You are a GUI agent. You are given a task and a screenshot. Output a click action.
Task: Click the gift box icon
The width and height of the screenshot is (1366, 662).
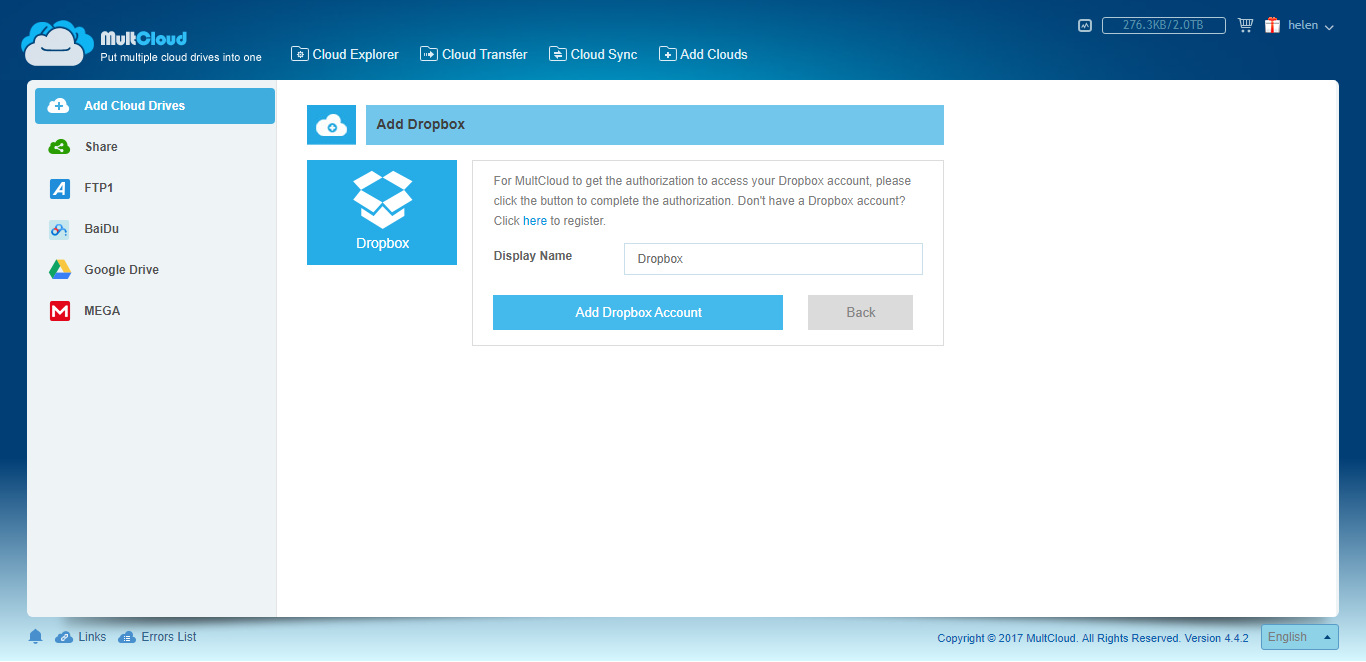tap(1272, 25)
